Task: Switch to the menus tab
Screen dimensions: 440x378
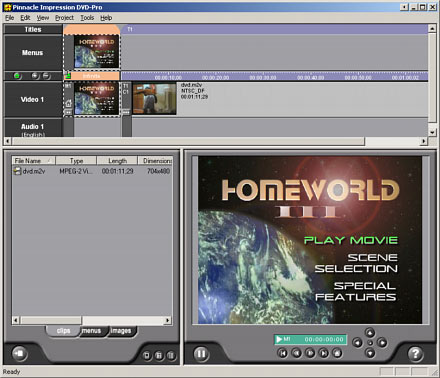Action: [91, 331]
